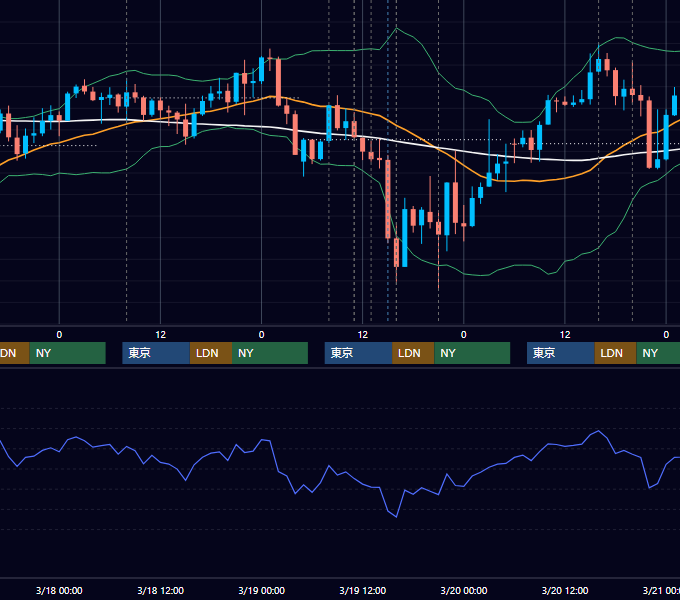Image resolution: width=680 pixels, height=600 pixels.
Task: Select the NY session block ending near 3/19 00:00
Action: pos(270,353)
